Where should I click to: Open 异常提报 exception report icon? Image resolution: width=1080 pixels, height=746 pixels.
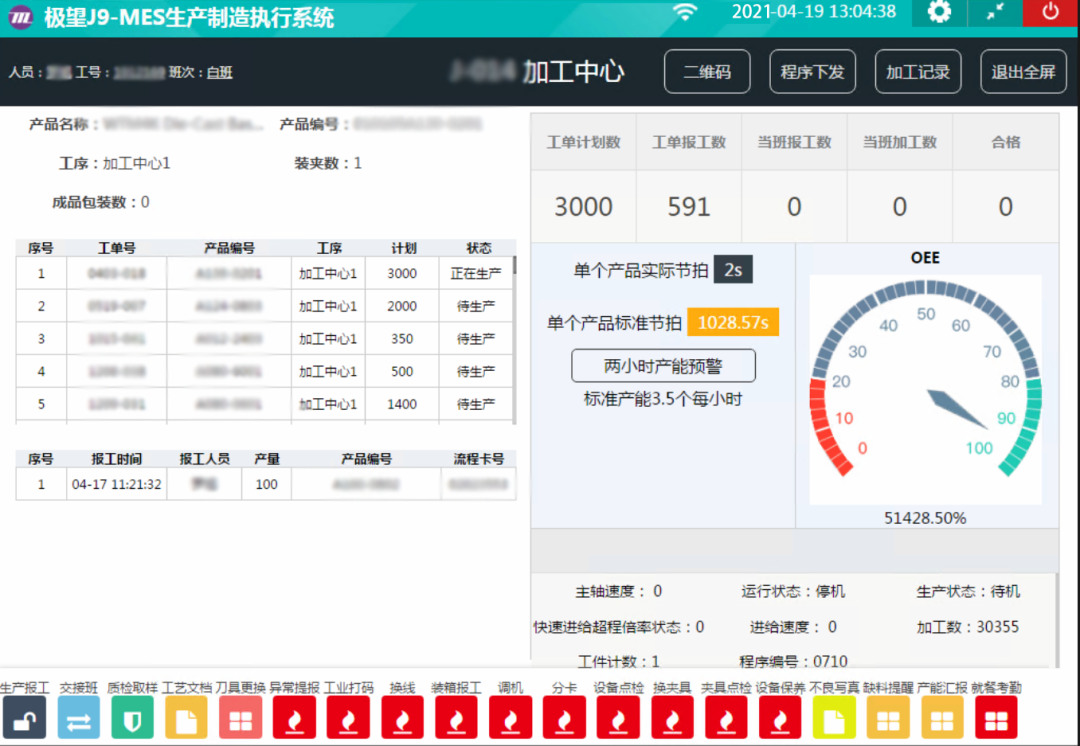(294, 718)
